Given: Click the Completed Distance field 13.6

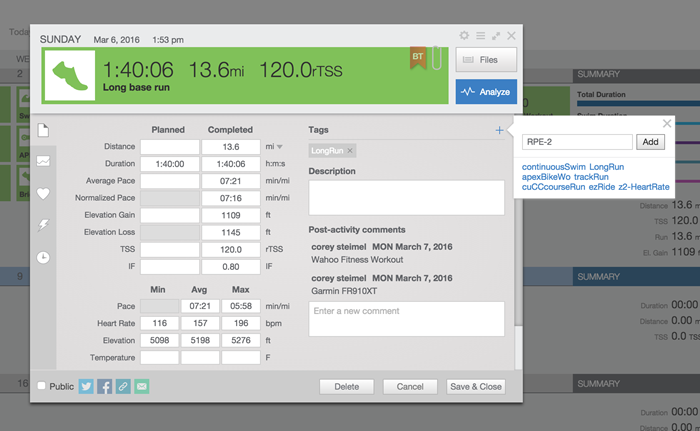Looking at the screenshot, I should [231, 146].
